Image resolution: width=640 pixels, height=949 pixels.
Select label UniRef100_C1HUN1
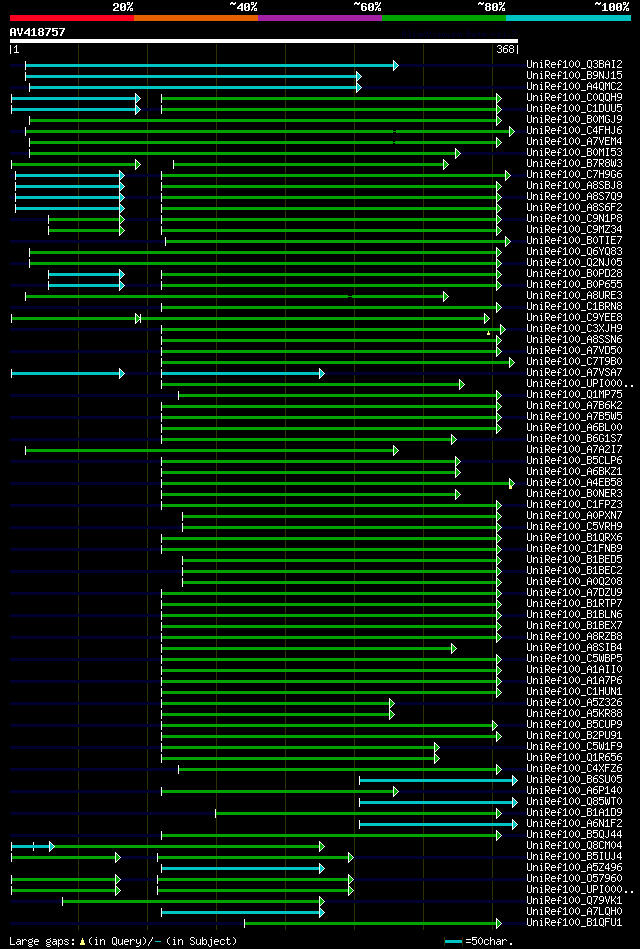point(575,691)
